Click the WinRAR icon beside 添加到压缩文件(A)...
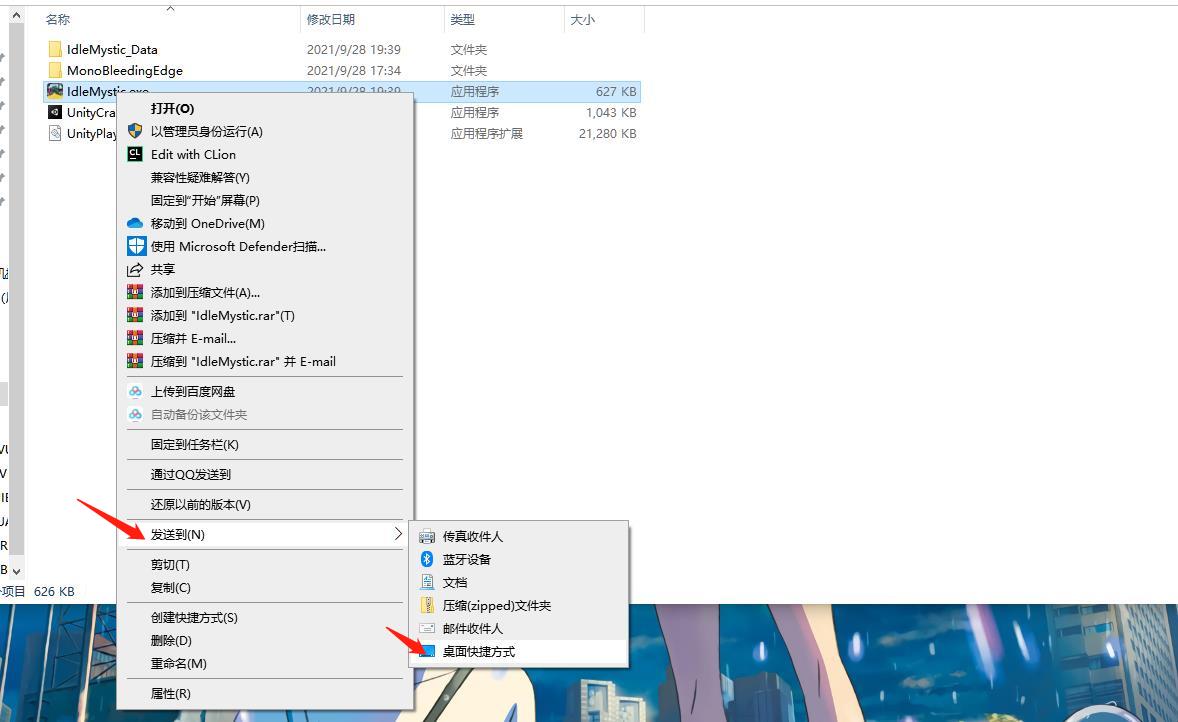The height and width of the screenshot is (722, 1178). (x=135, y=292)
